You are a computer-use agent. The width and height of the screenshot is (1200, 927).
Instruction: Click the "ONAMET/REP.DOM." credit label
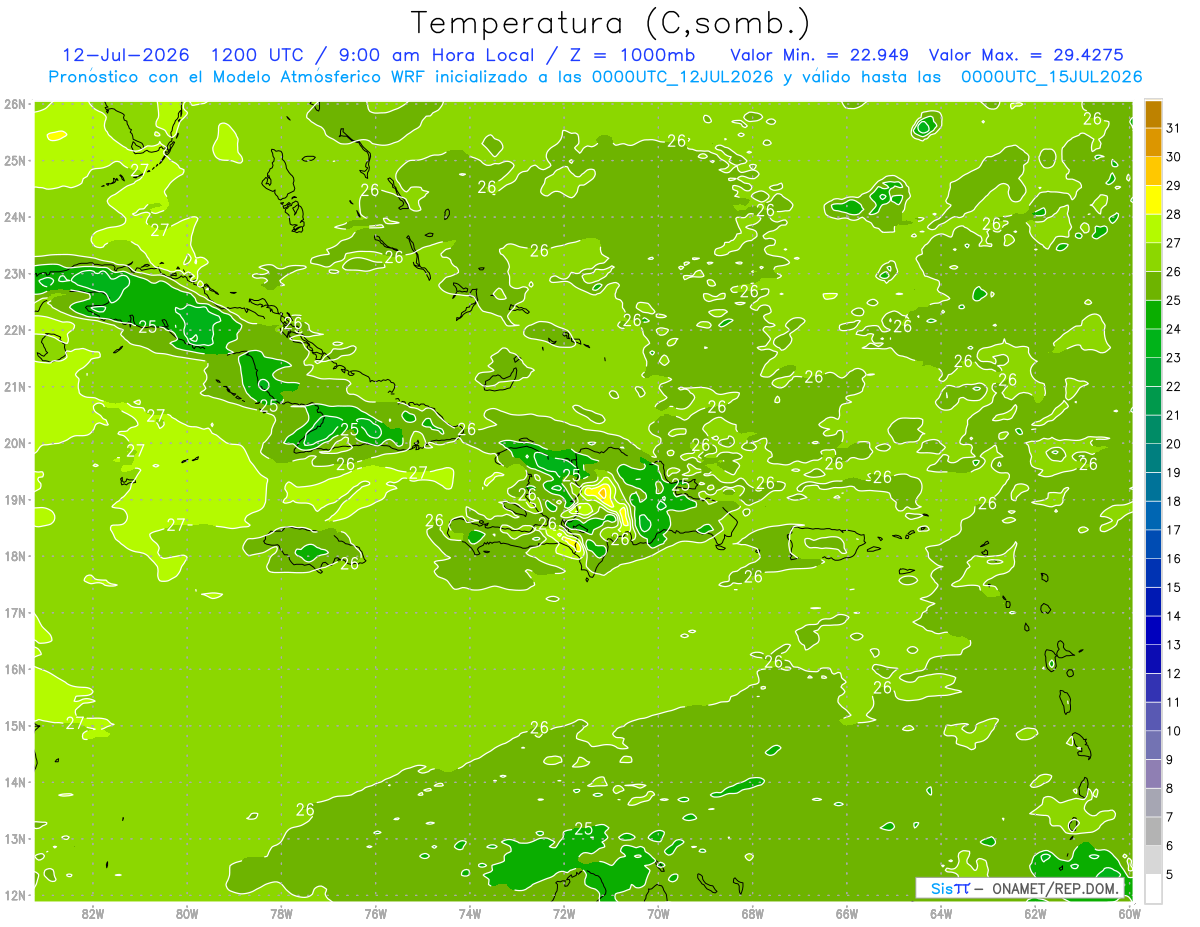tap(1055, 888)
